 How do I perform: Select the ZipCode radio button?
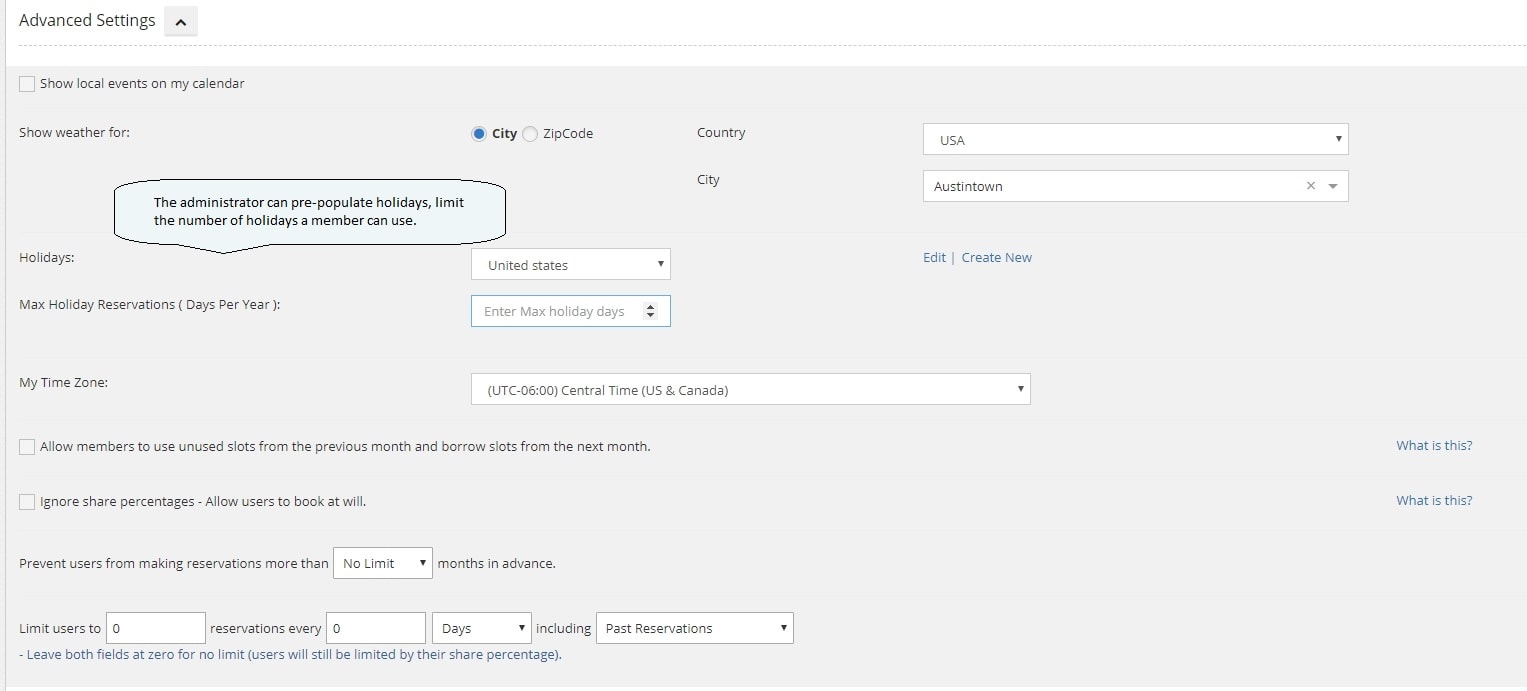coord(530,134)
